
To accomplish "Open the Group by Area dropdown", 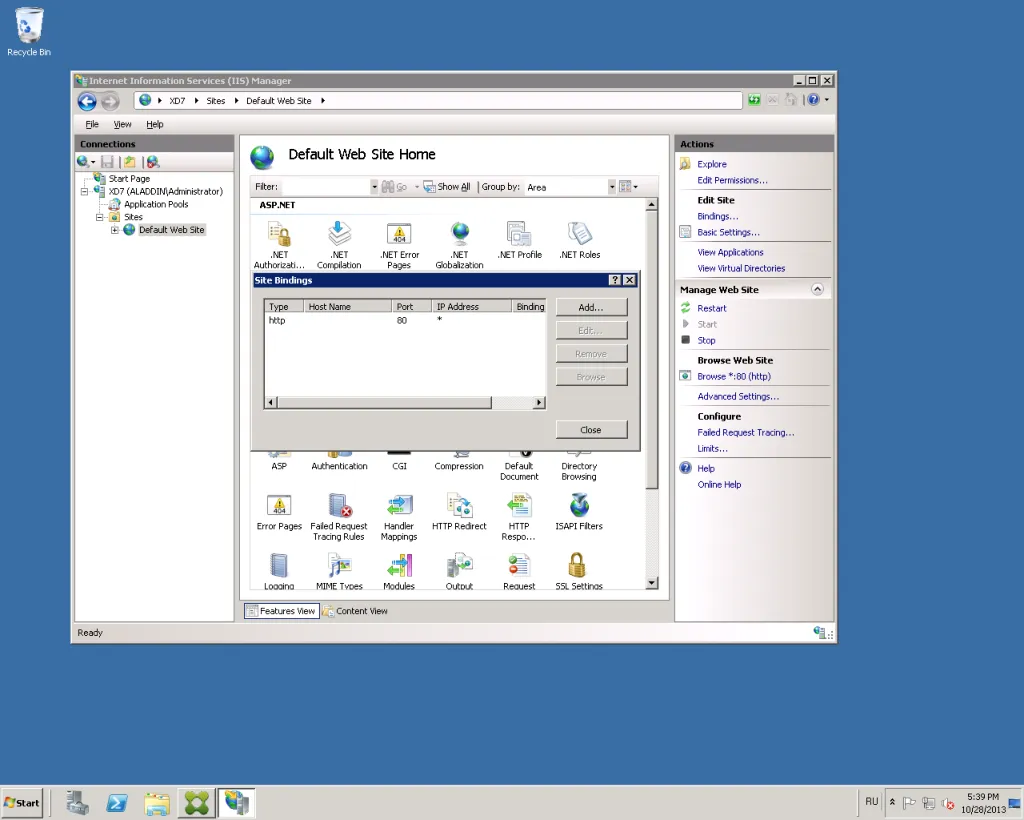I will 570,187.
